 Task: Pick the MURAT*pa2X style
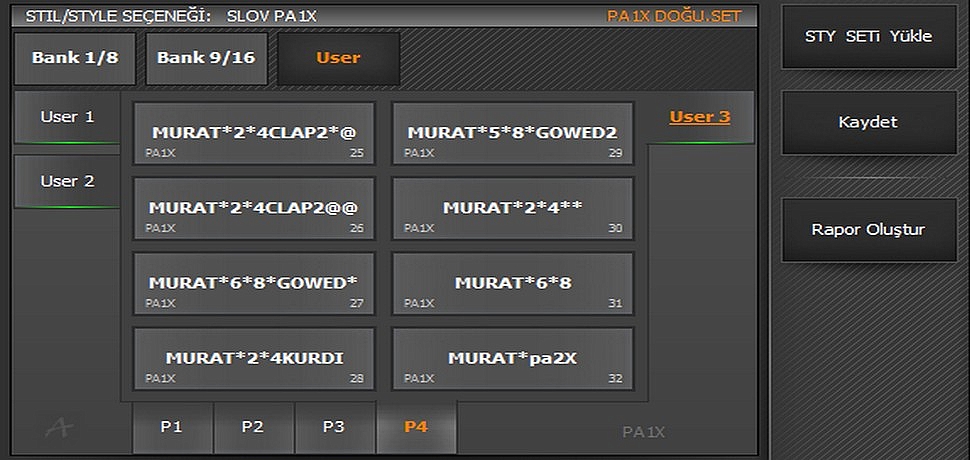point(512,359)
